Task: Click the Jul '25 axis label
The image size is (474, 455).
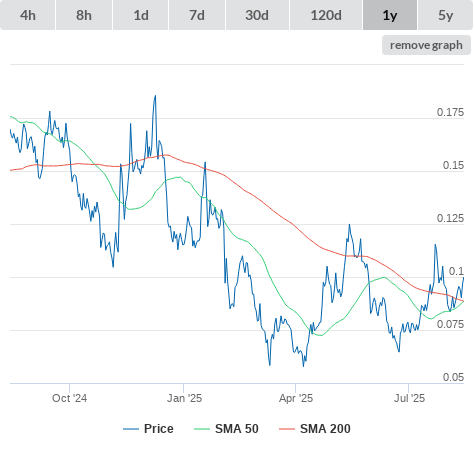Action: coord(409,398)
